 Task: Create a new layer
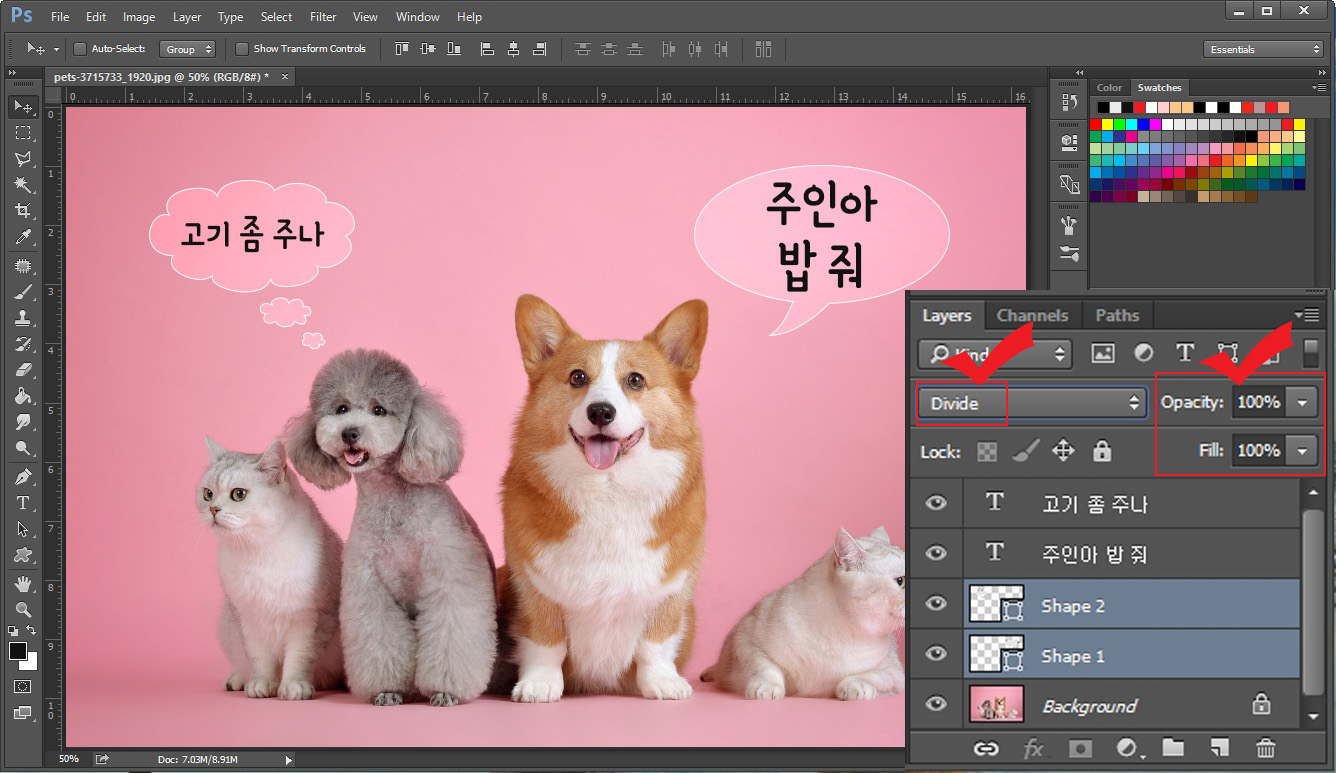1218,748
